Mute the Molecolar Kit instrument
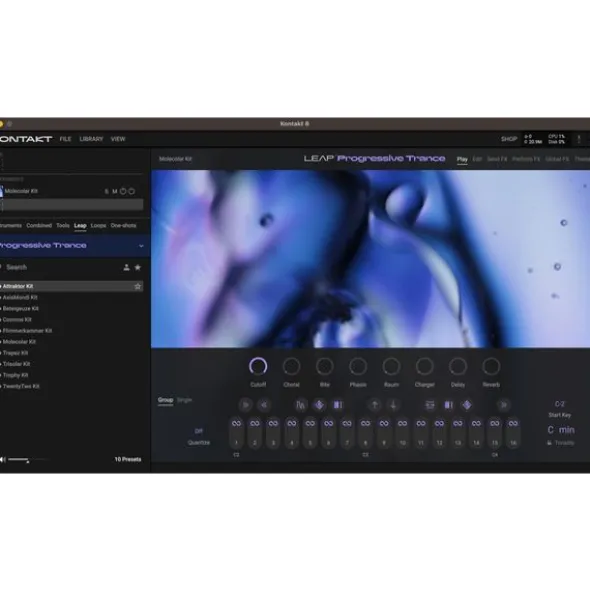This screenshot has height=591, width=590. point(115,191)
